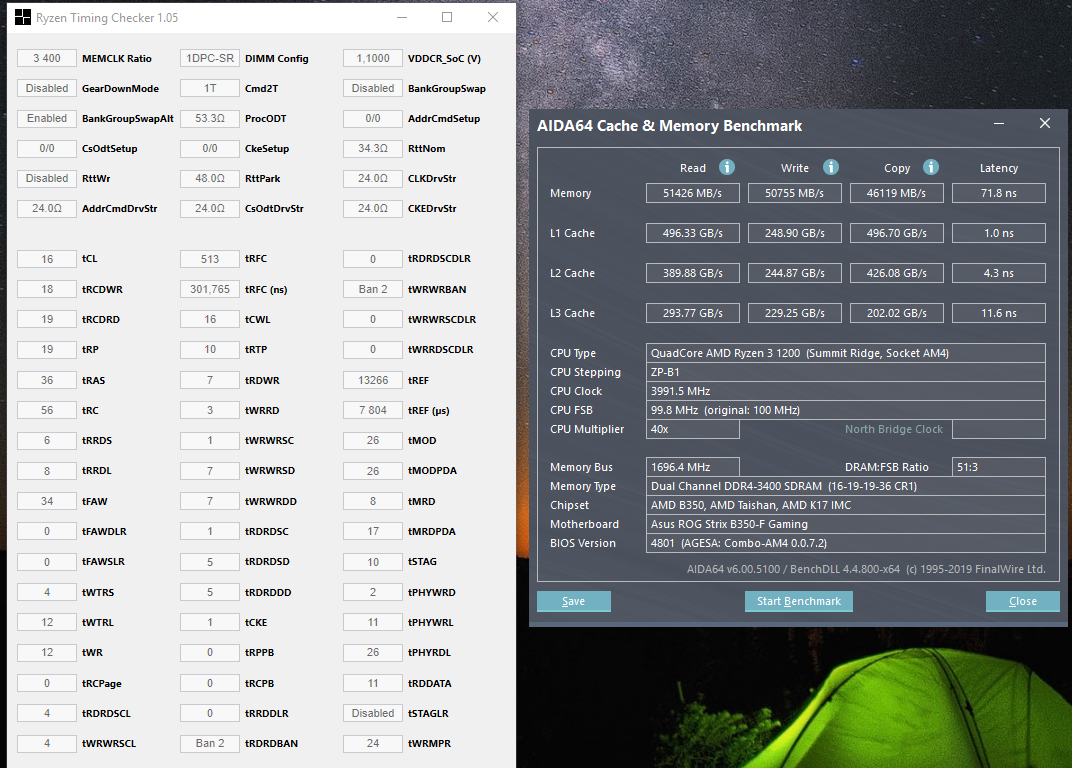Click the Copy info icon in AIDA64

pyautogui.click(x=931, y=168)
